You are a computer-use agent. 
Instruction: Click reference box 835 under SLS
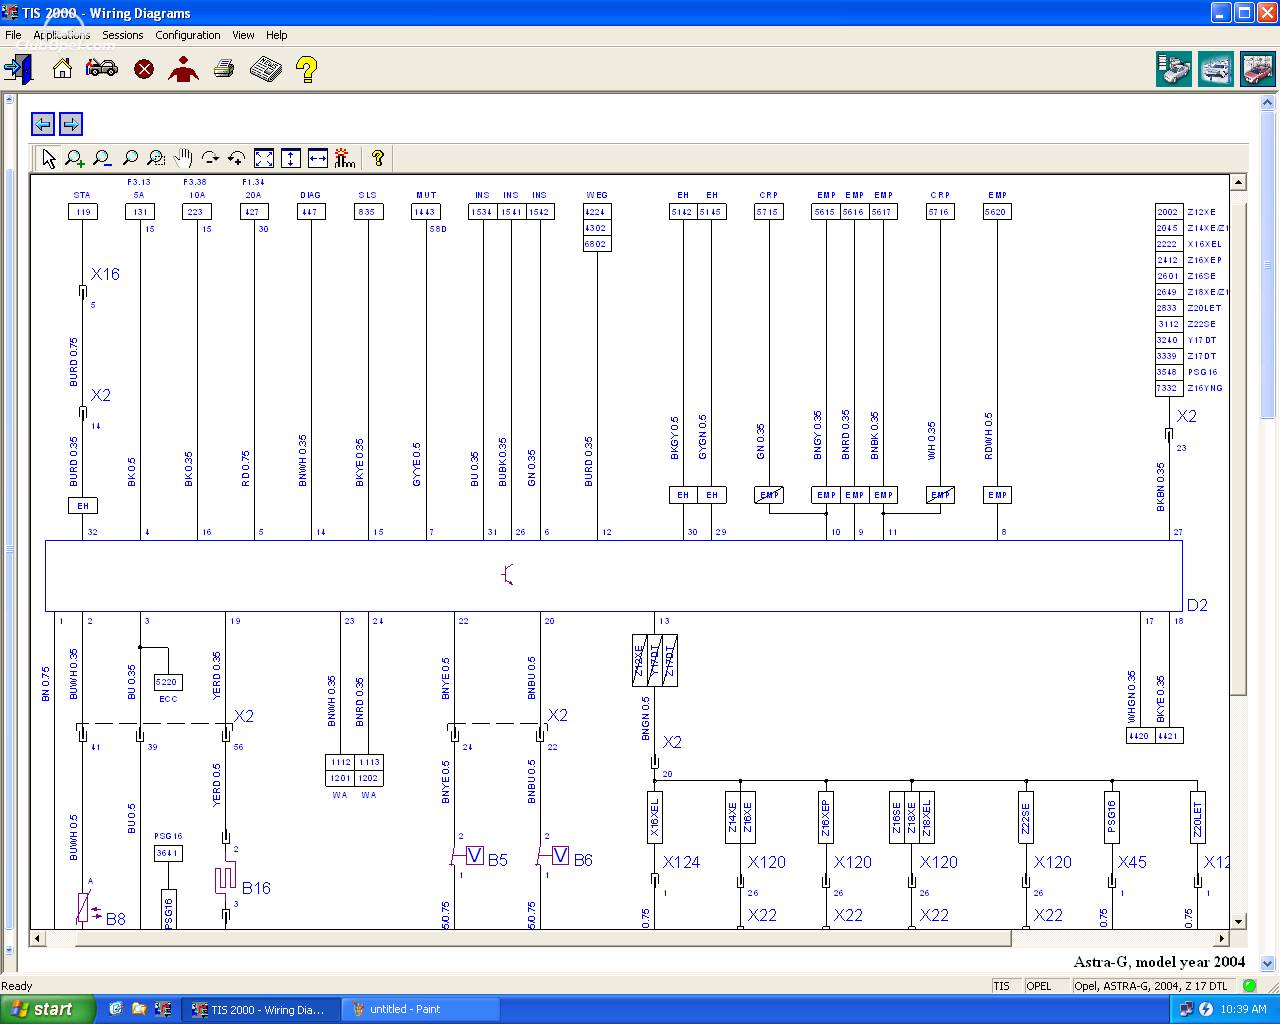(x=368, y=212)
